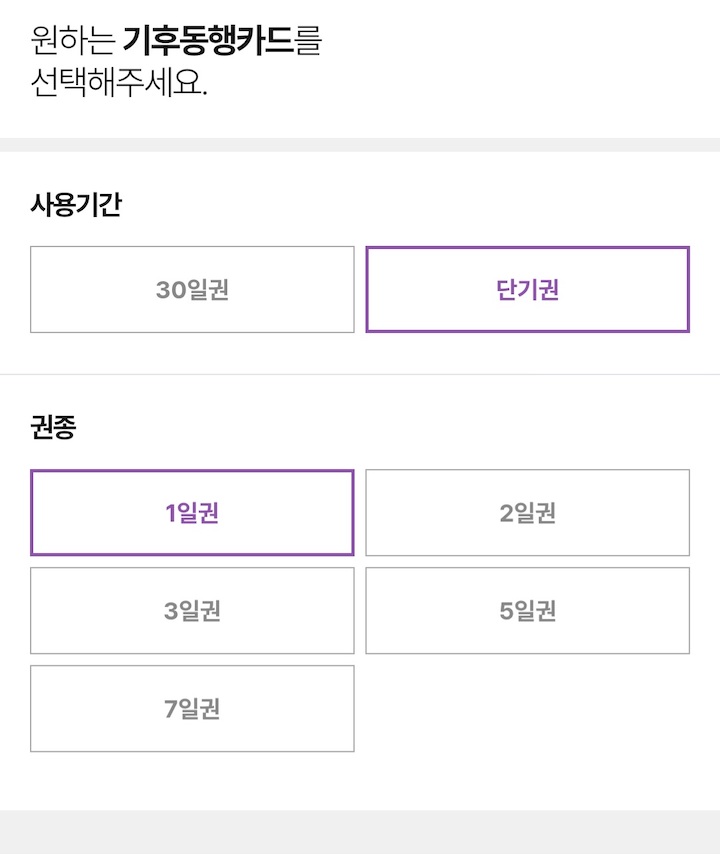Choose the 1일권 ticket type
The image size is (720, 854).
click(x=192, y=513)
